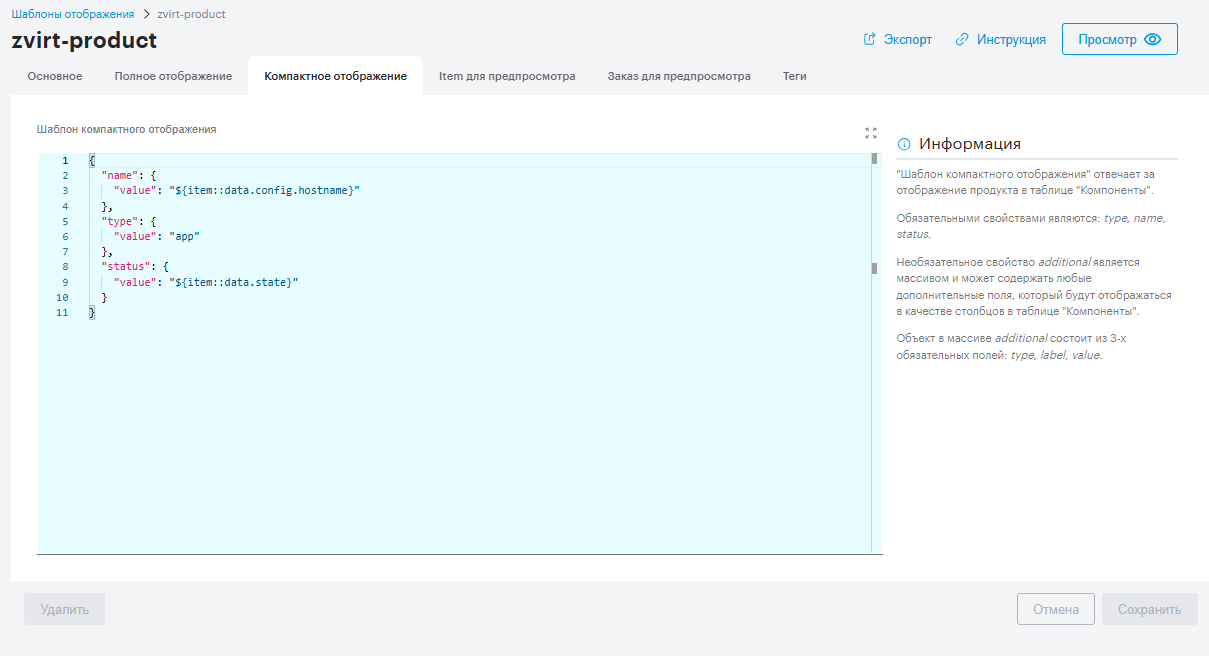
Task: Click the "name" key on line 2
Action: tap(120, 175)
